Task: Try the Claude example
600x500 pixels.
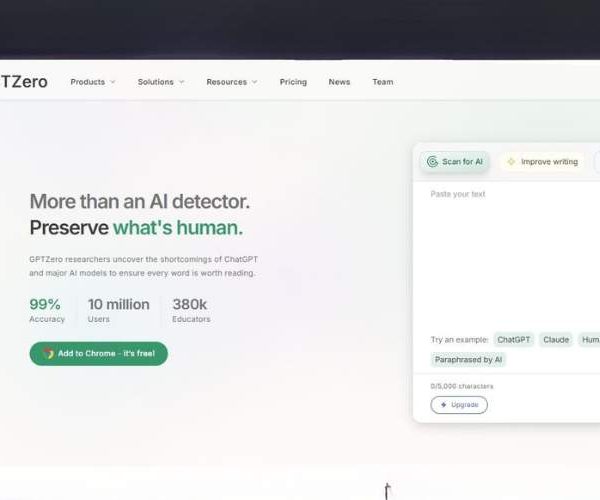Action: (x=556, y=340)
